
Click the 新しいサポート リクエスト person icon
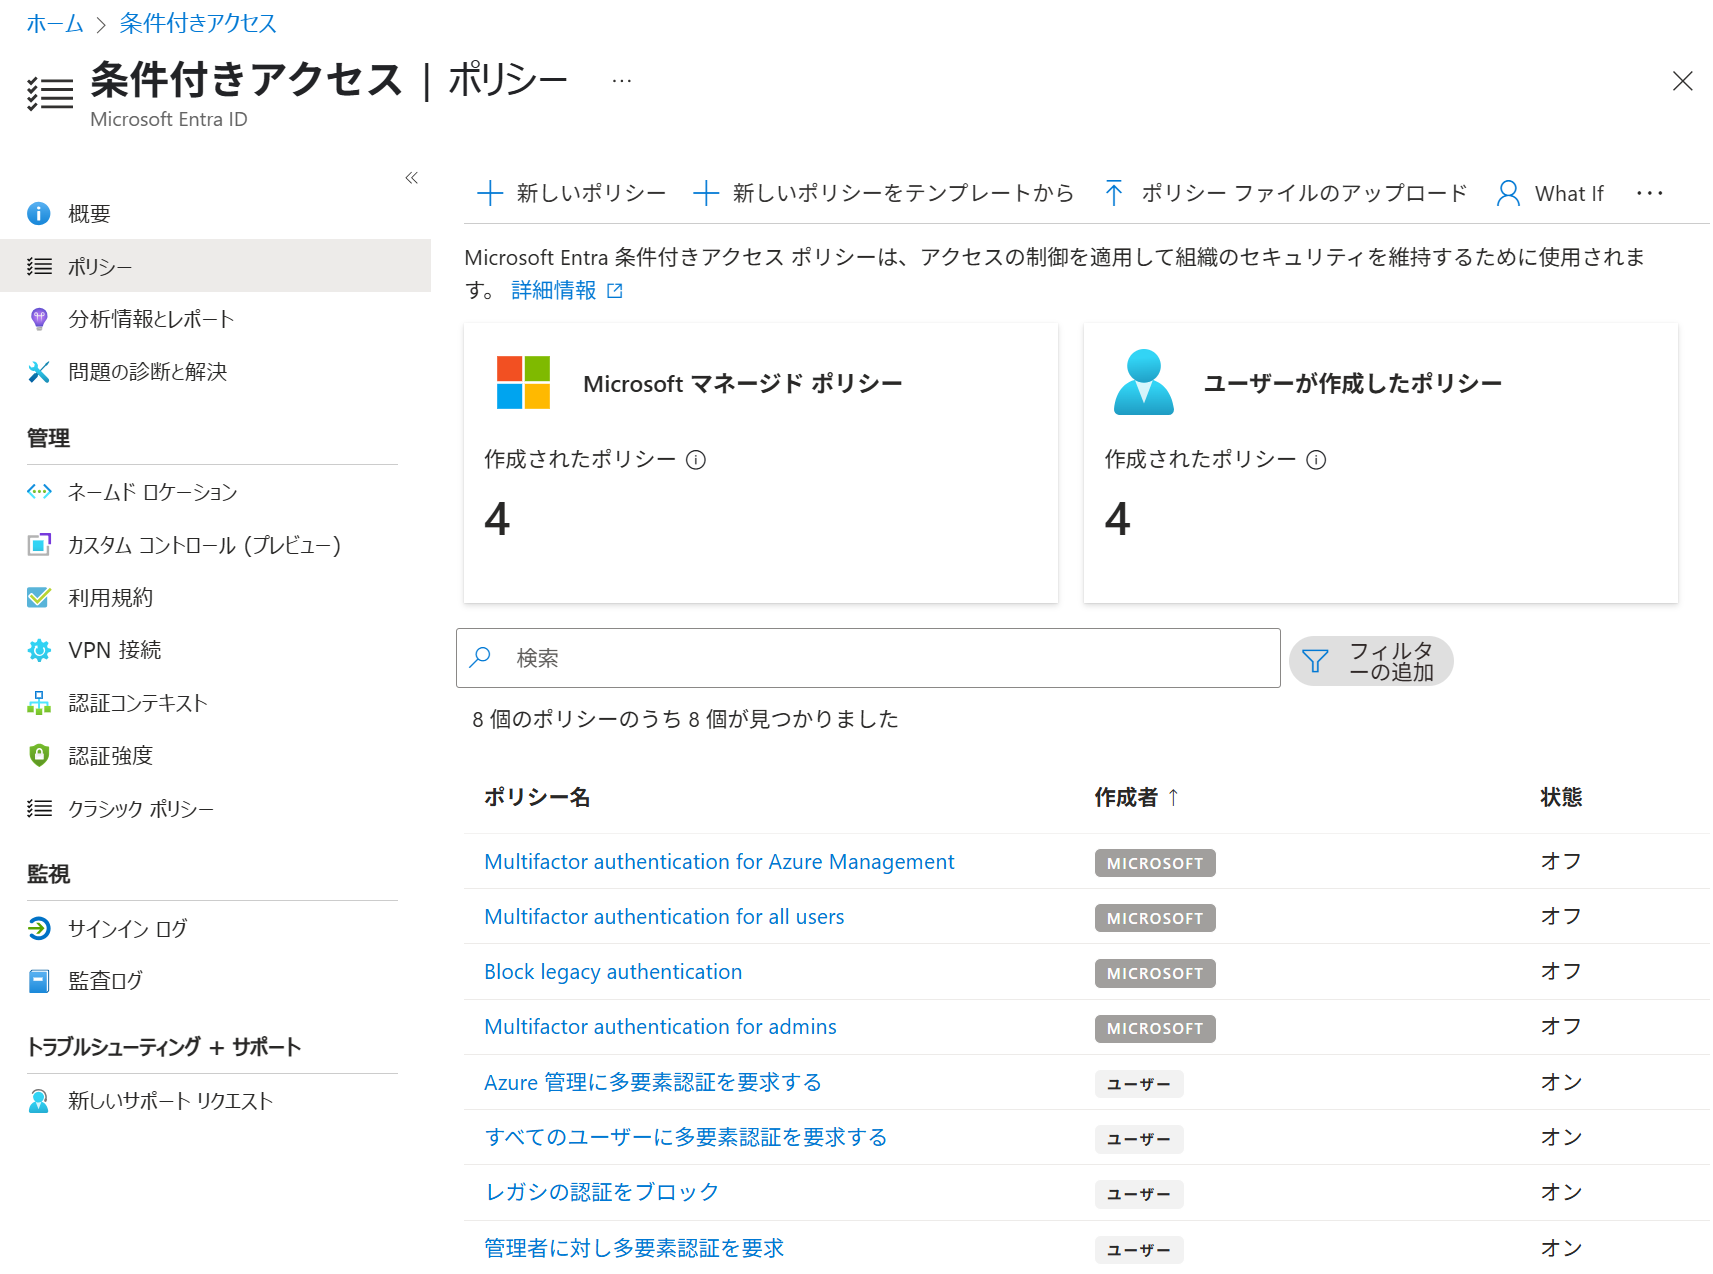click(x=39, y=1101)
